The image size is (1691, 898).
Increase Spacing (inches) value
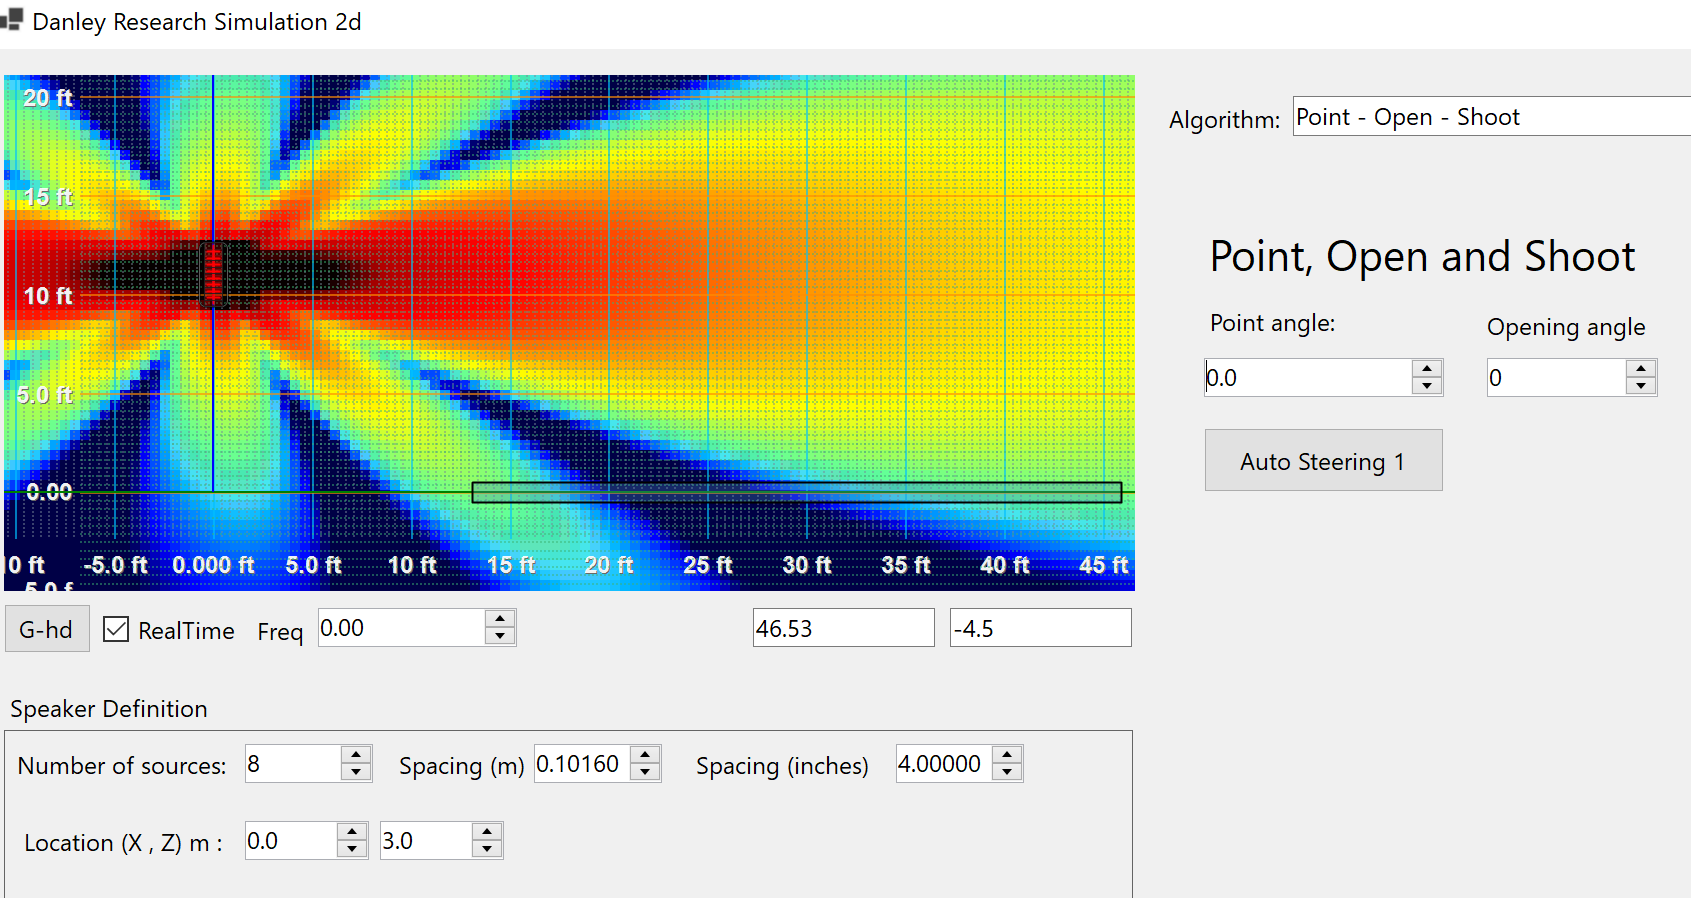pos(1007,755)
